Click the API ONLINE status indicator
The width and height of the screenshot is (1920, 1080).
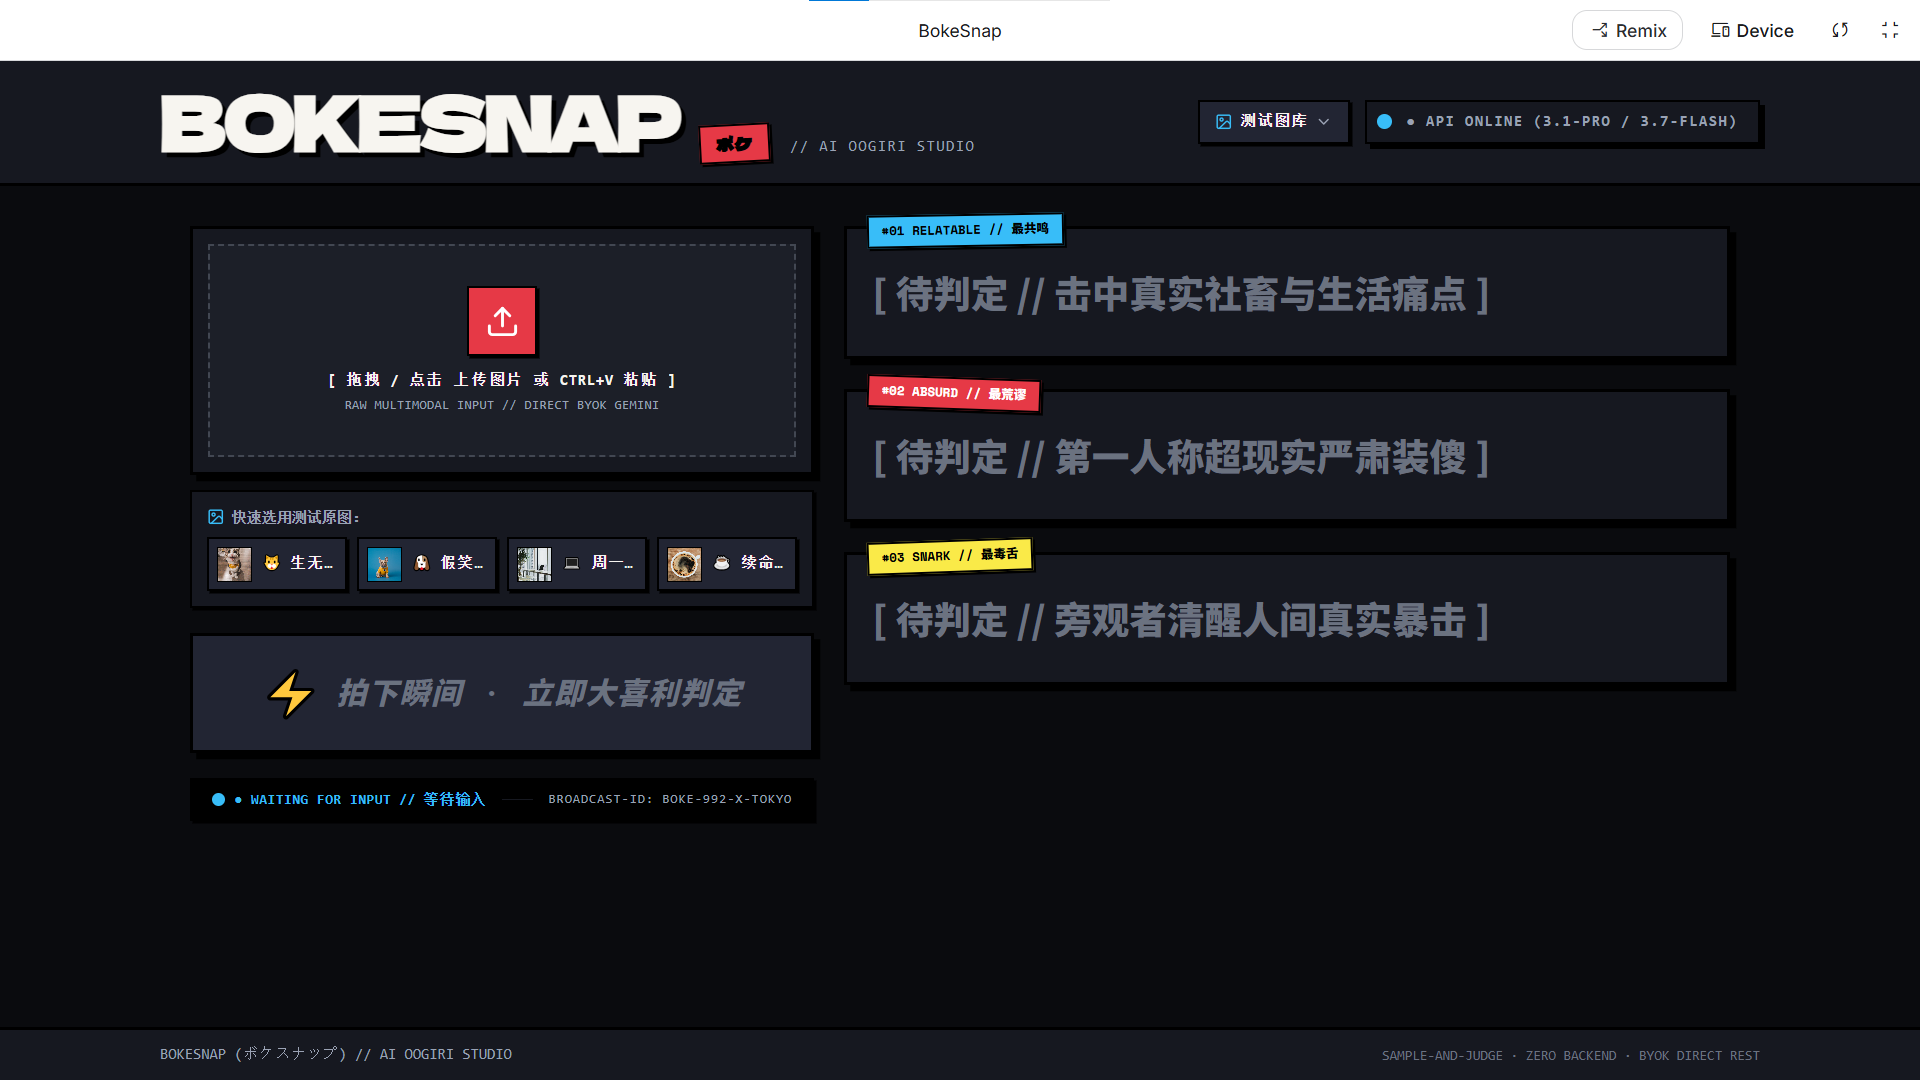1562,121
